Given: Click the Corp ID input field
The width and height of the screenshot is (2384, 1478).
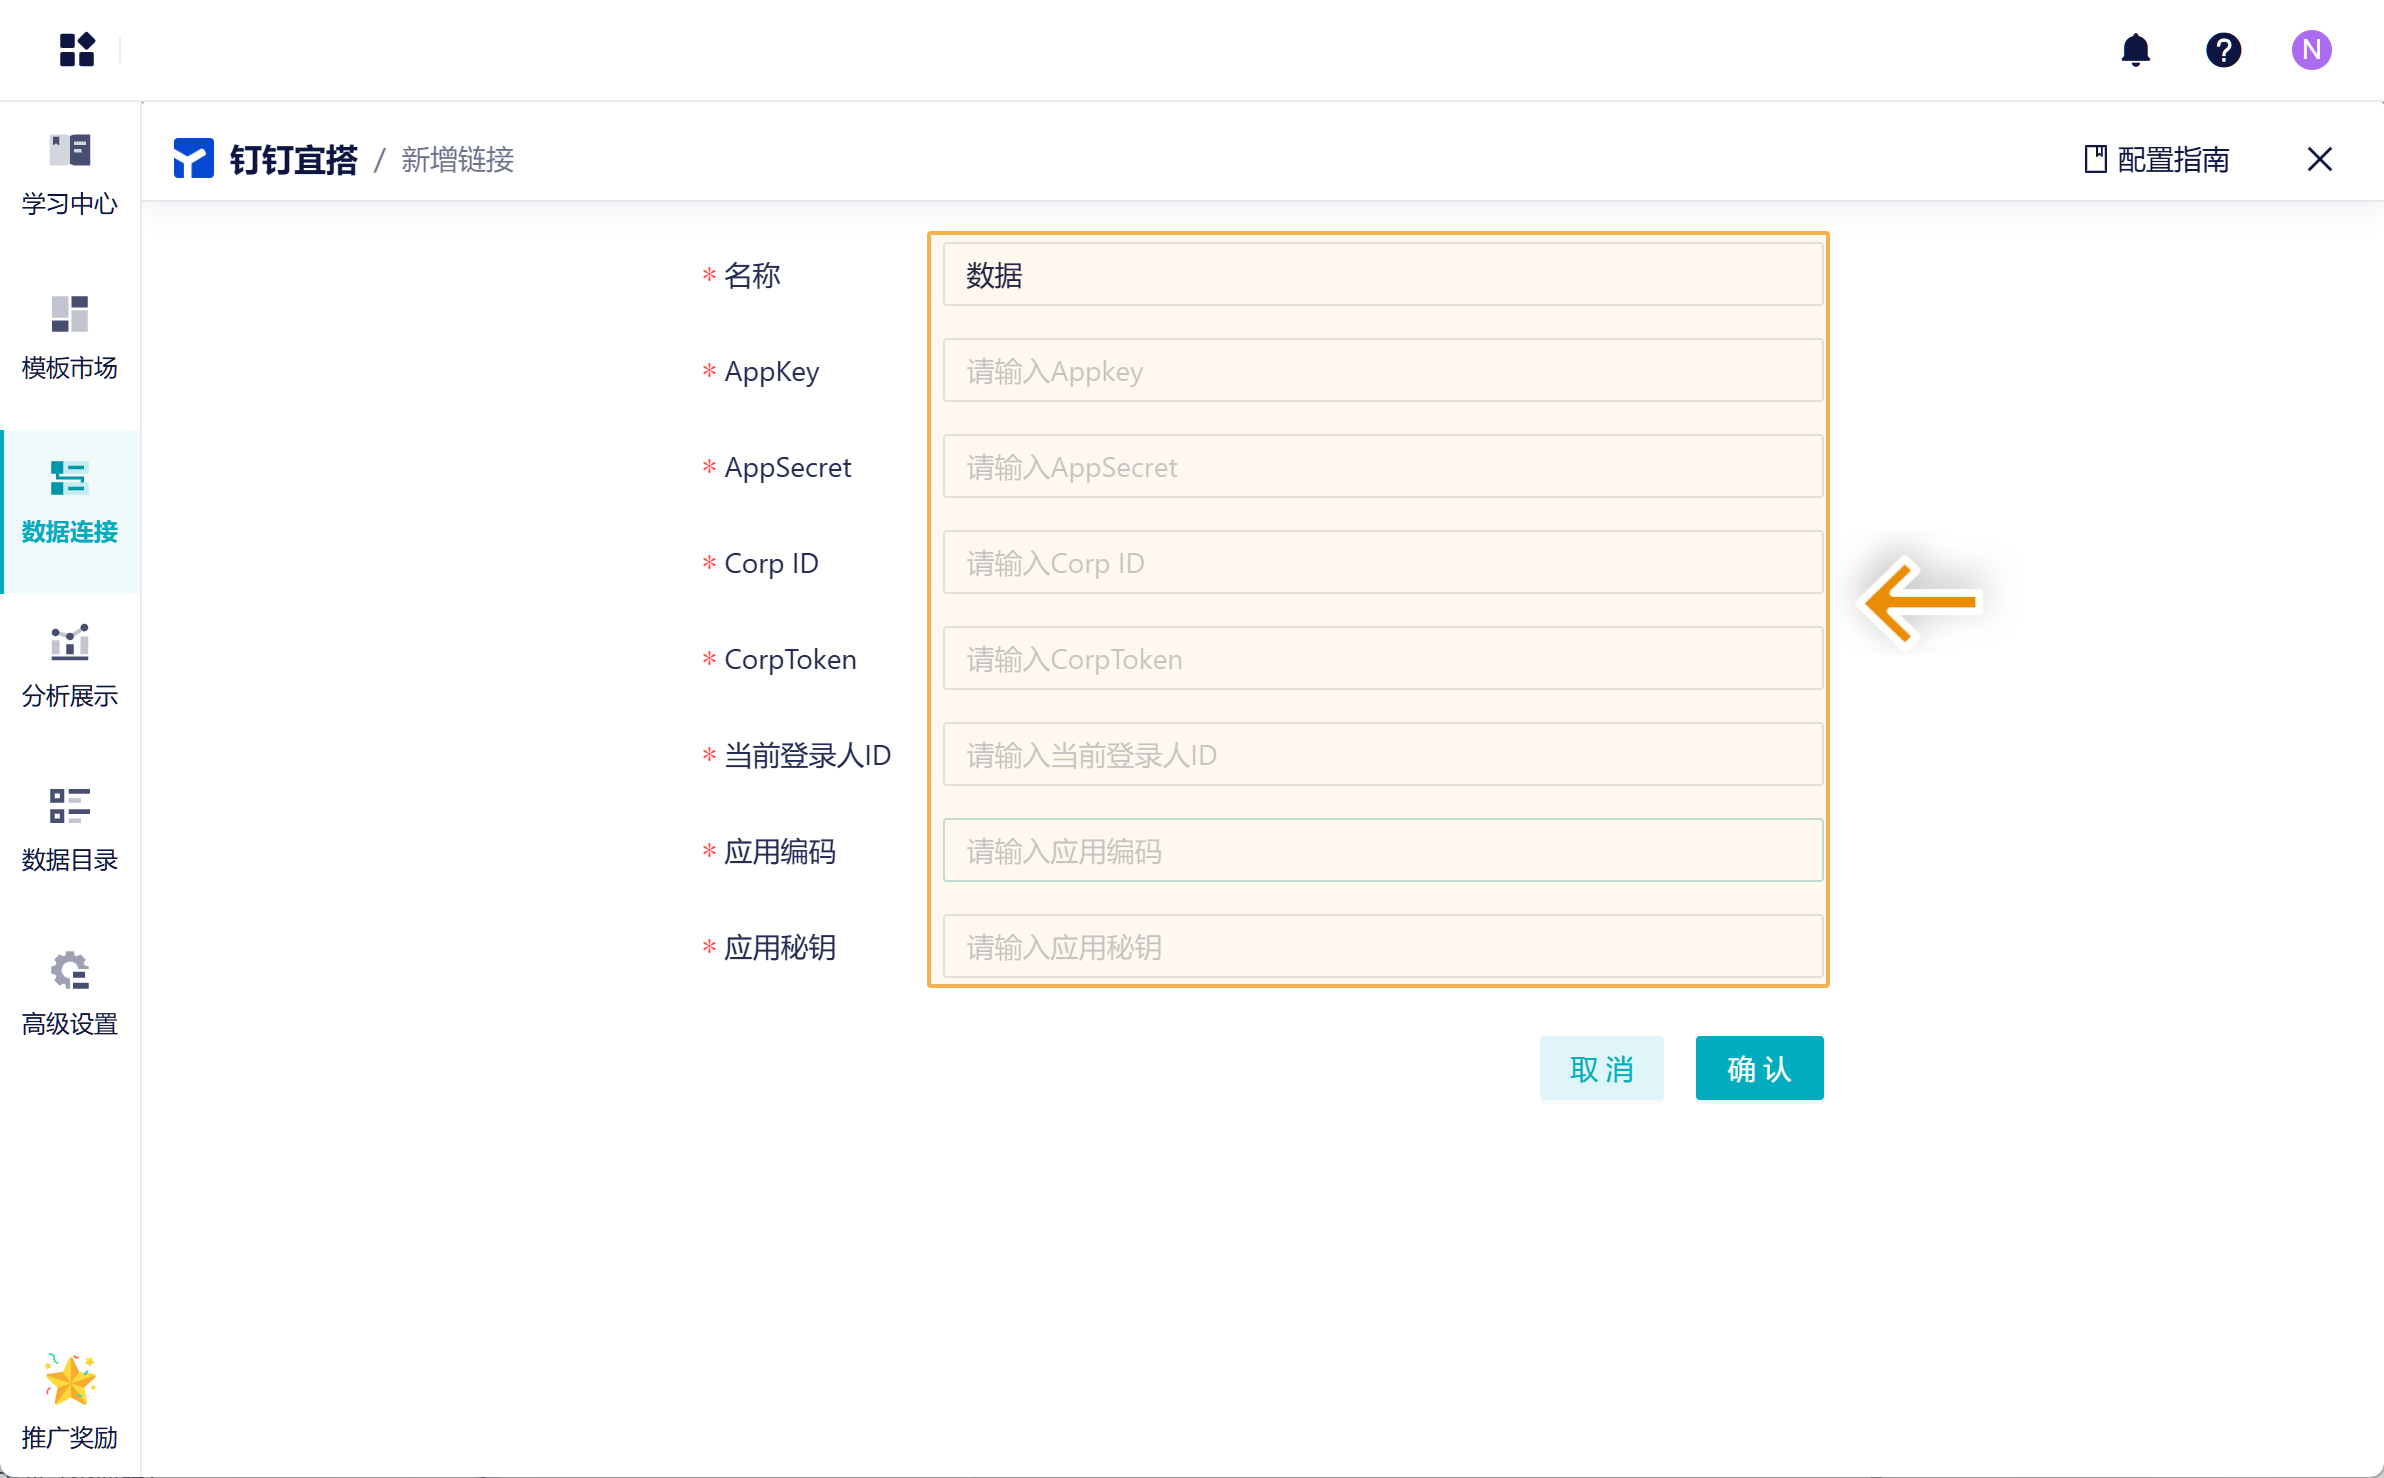Looking at the screenshot, I should tap(1382, 563).
